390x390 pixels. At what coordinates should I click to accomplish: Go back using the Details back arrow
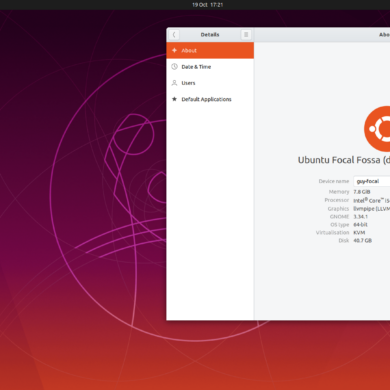(x=174, y=35)
